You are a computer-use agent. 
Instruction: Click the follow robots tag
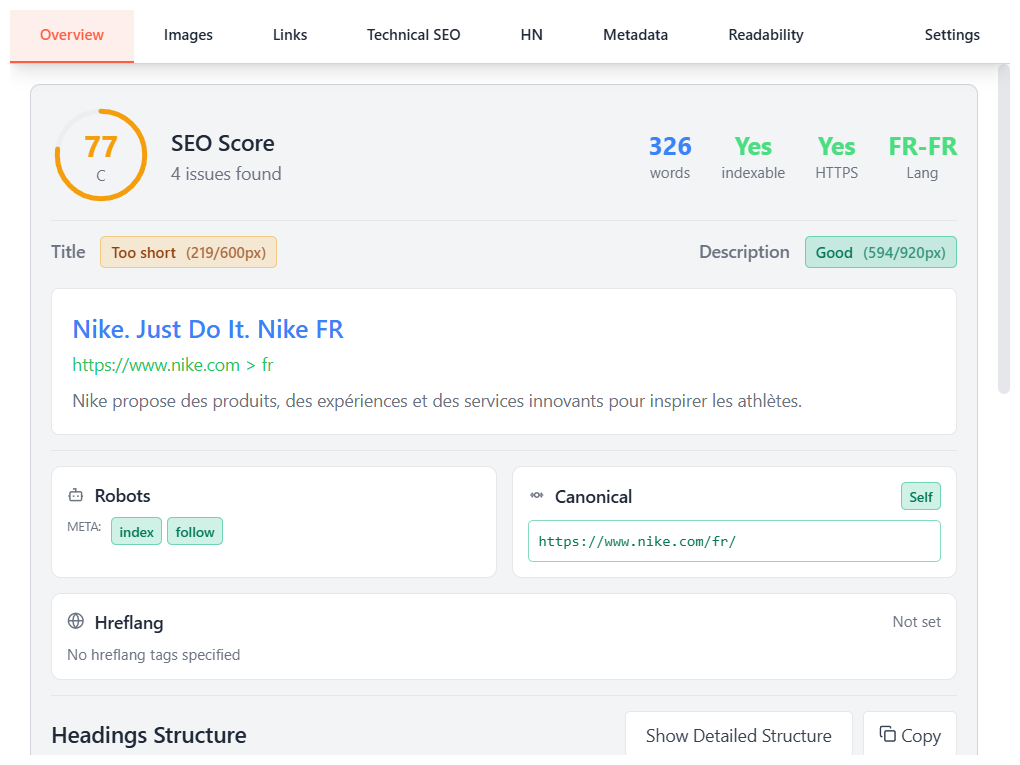pyautogui.click(x=195, y=531)
